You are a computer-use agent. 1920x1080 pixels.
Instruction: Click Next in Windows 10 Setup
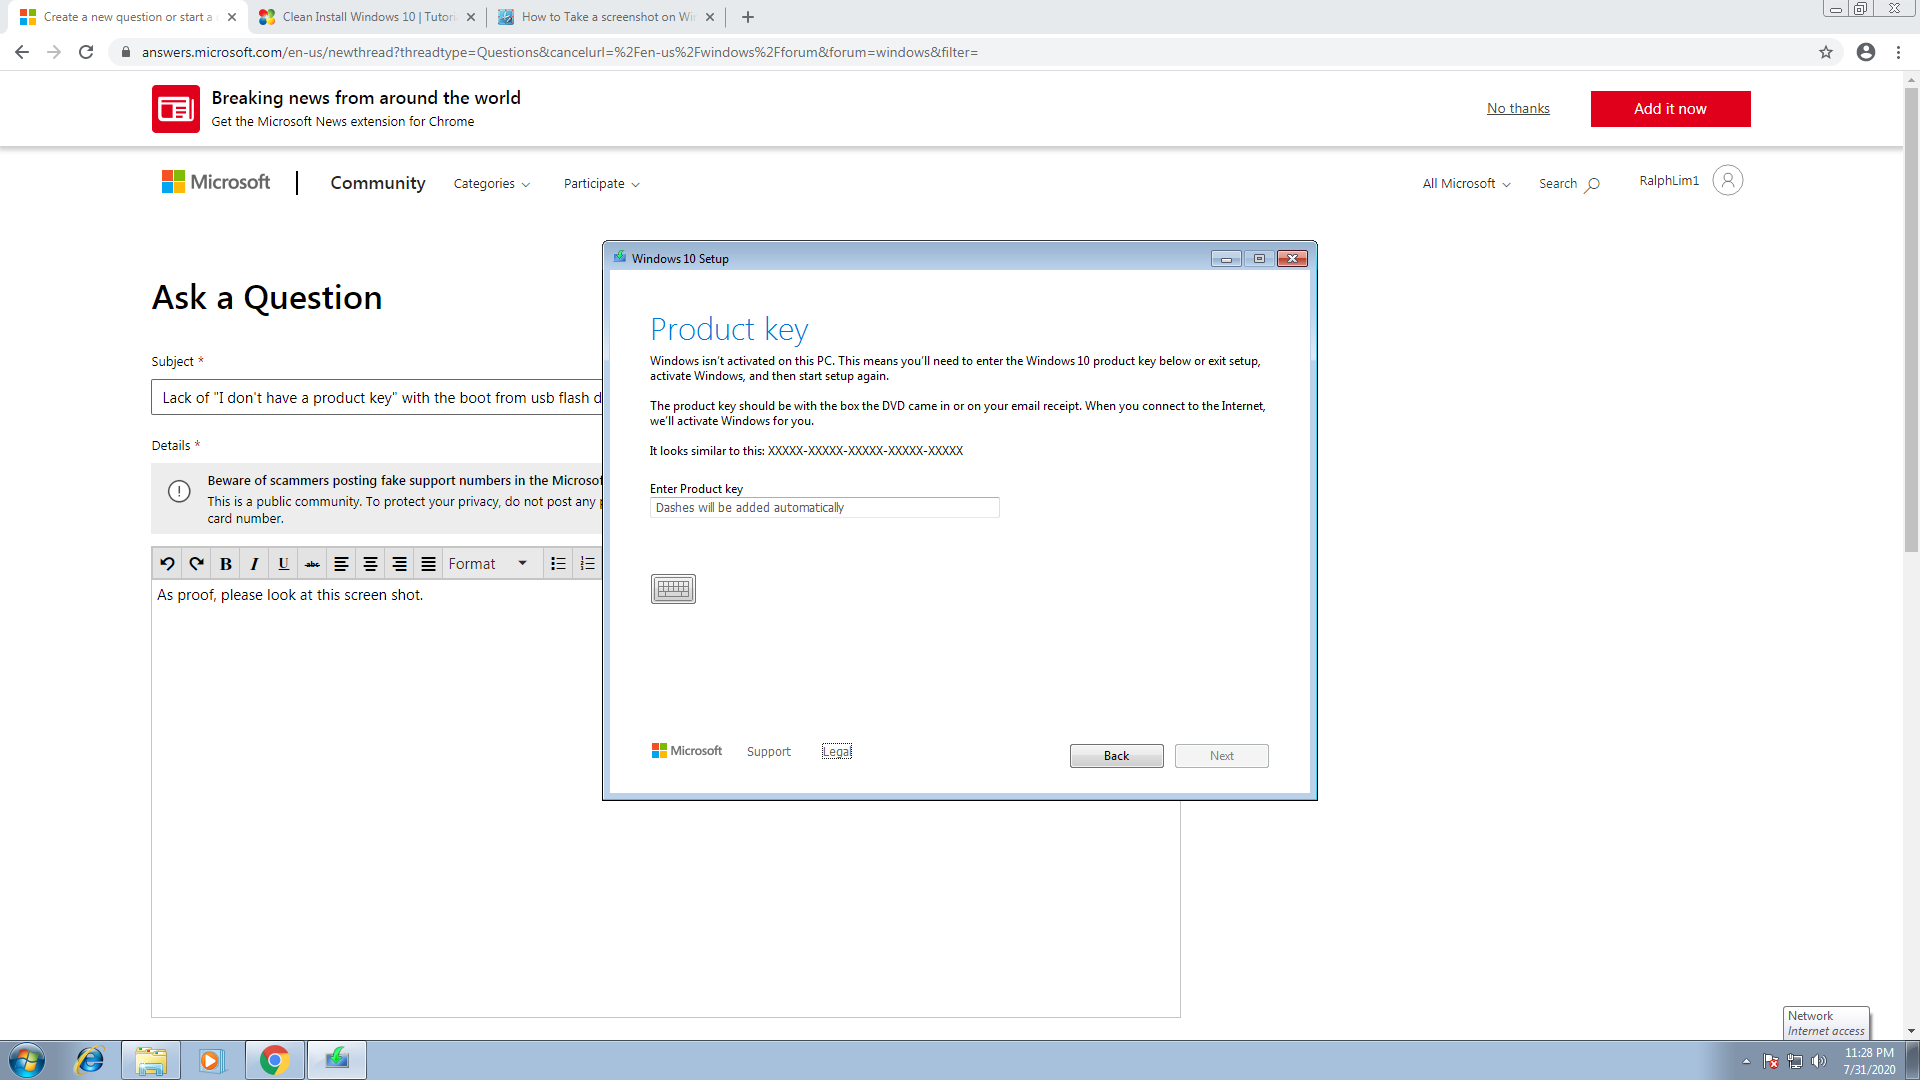(1221, 756)
